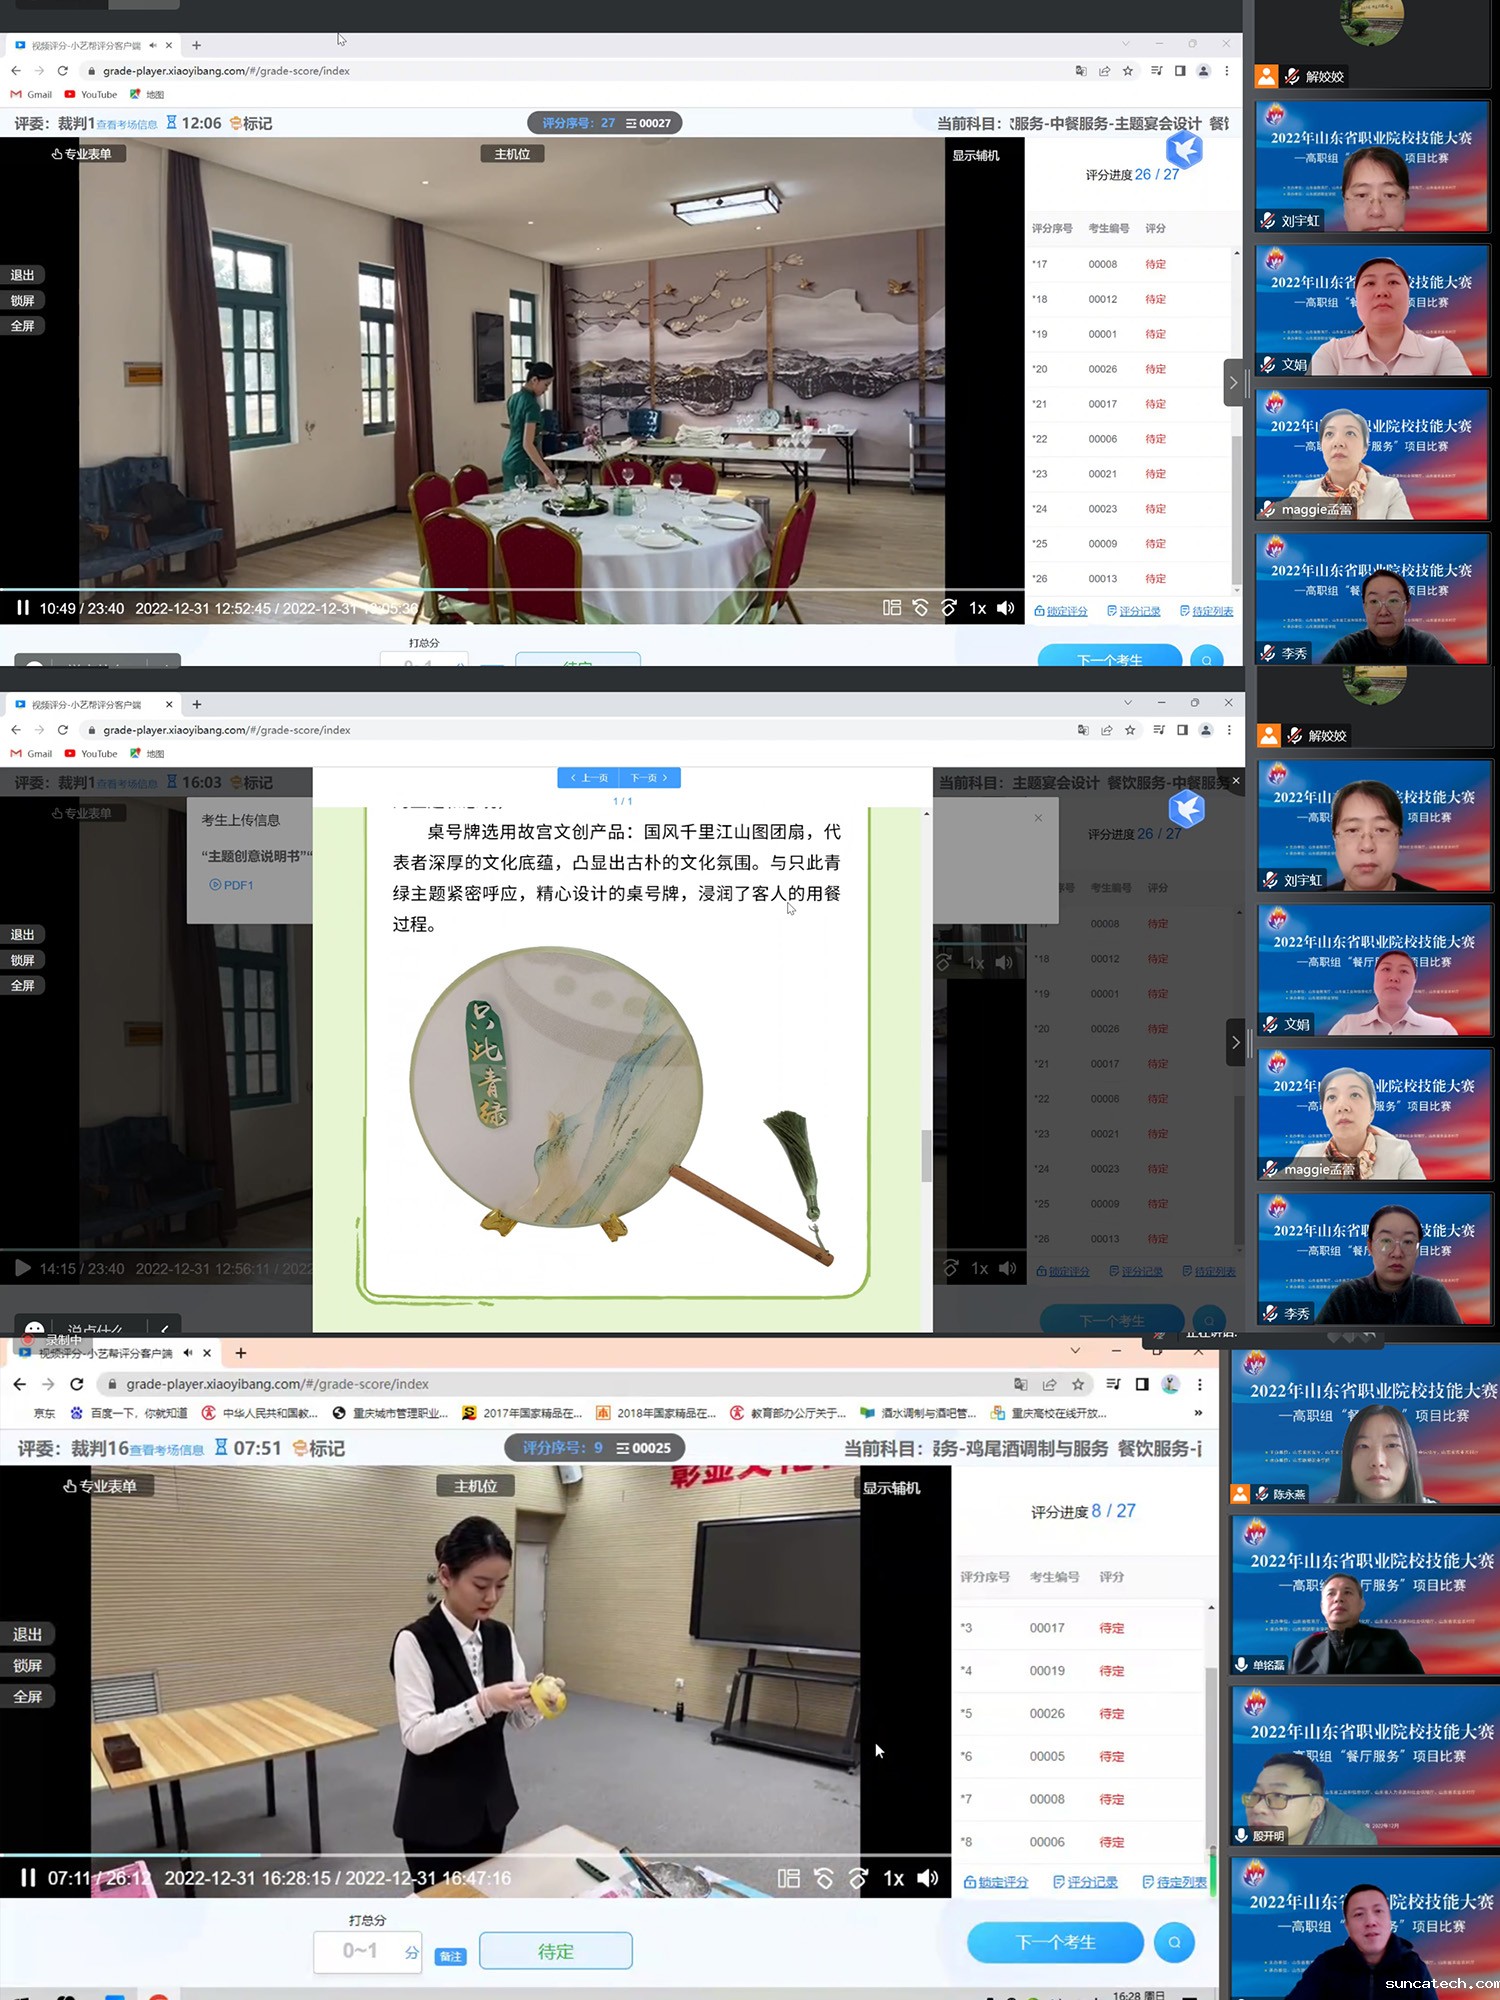This screenshot has width=1500, height=2000.
Task: Mute the speaker icon in the 12:06 window player
Action: pyautogui.click(x=1006, y=608)
